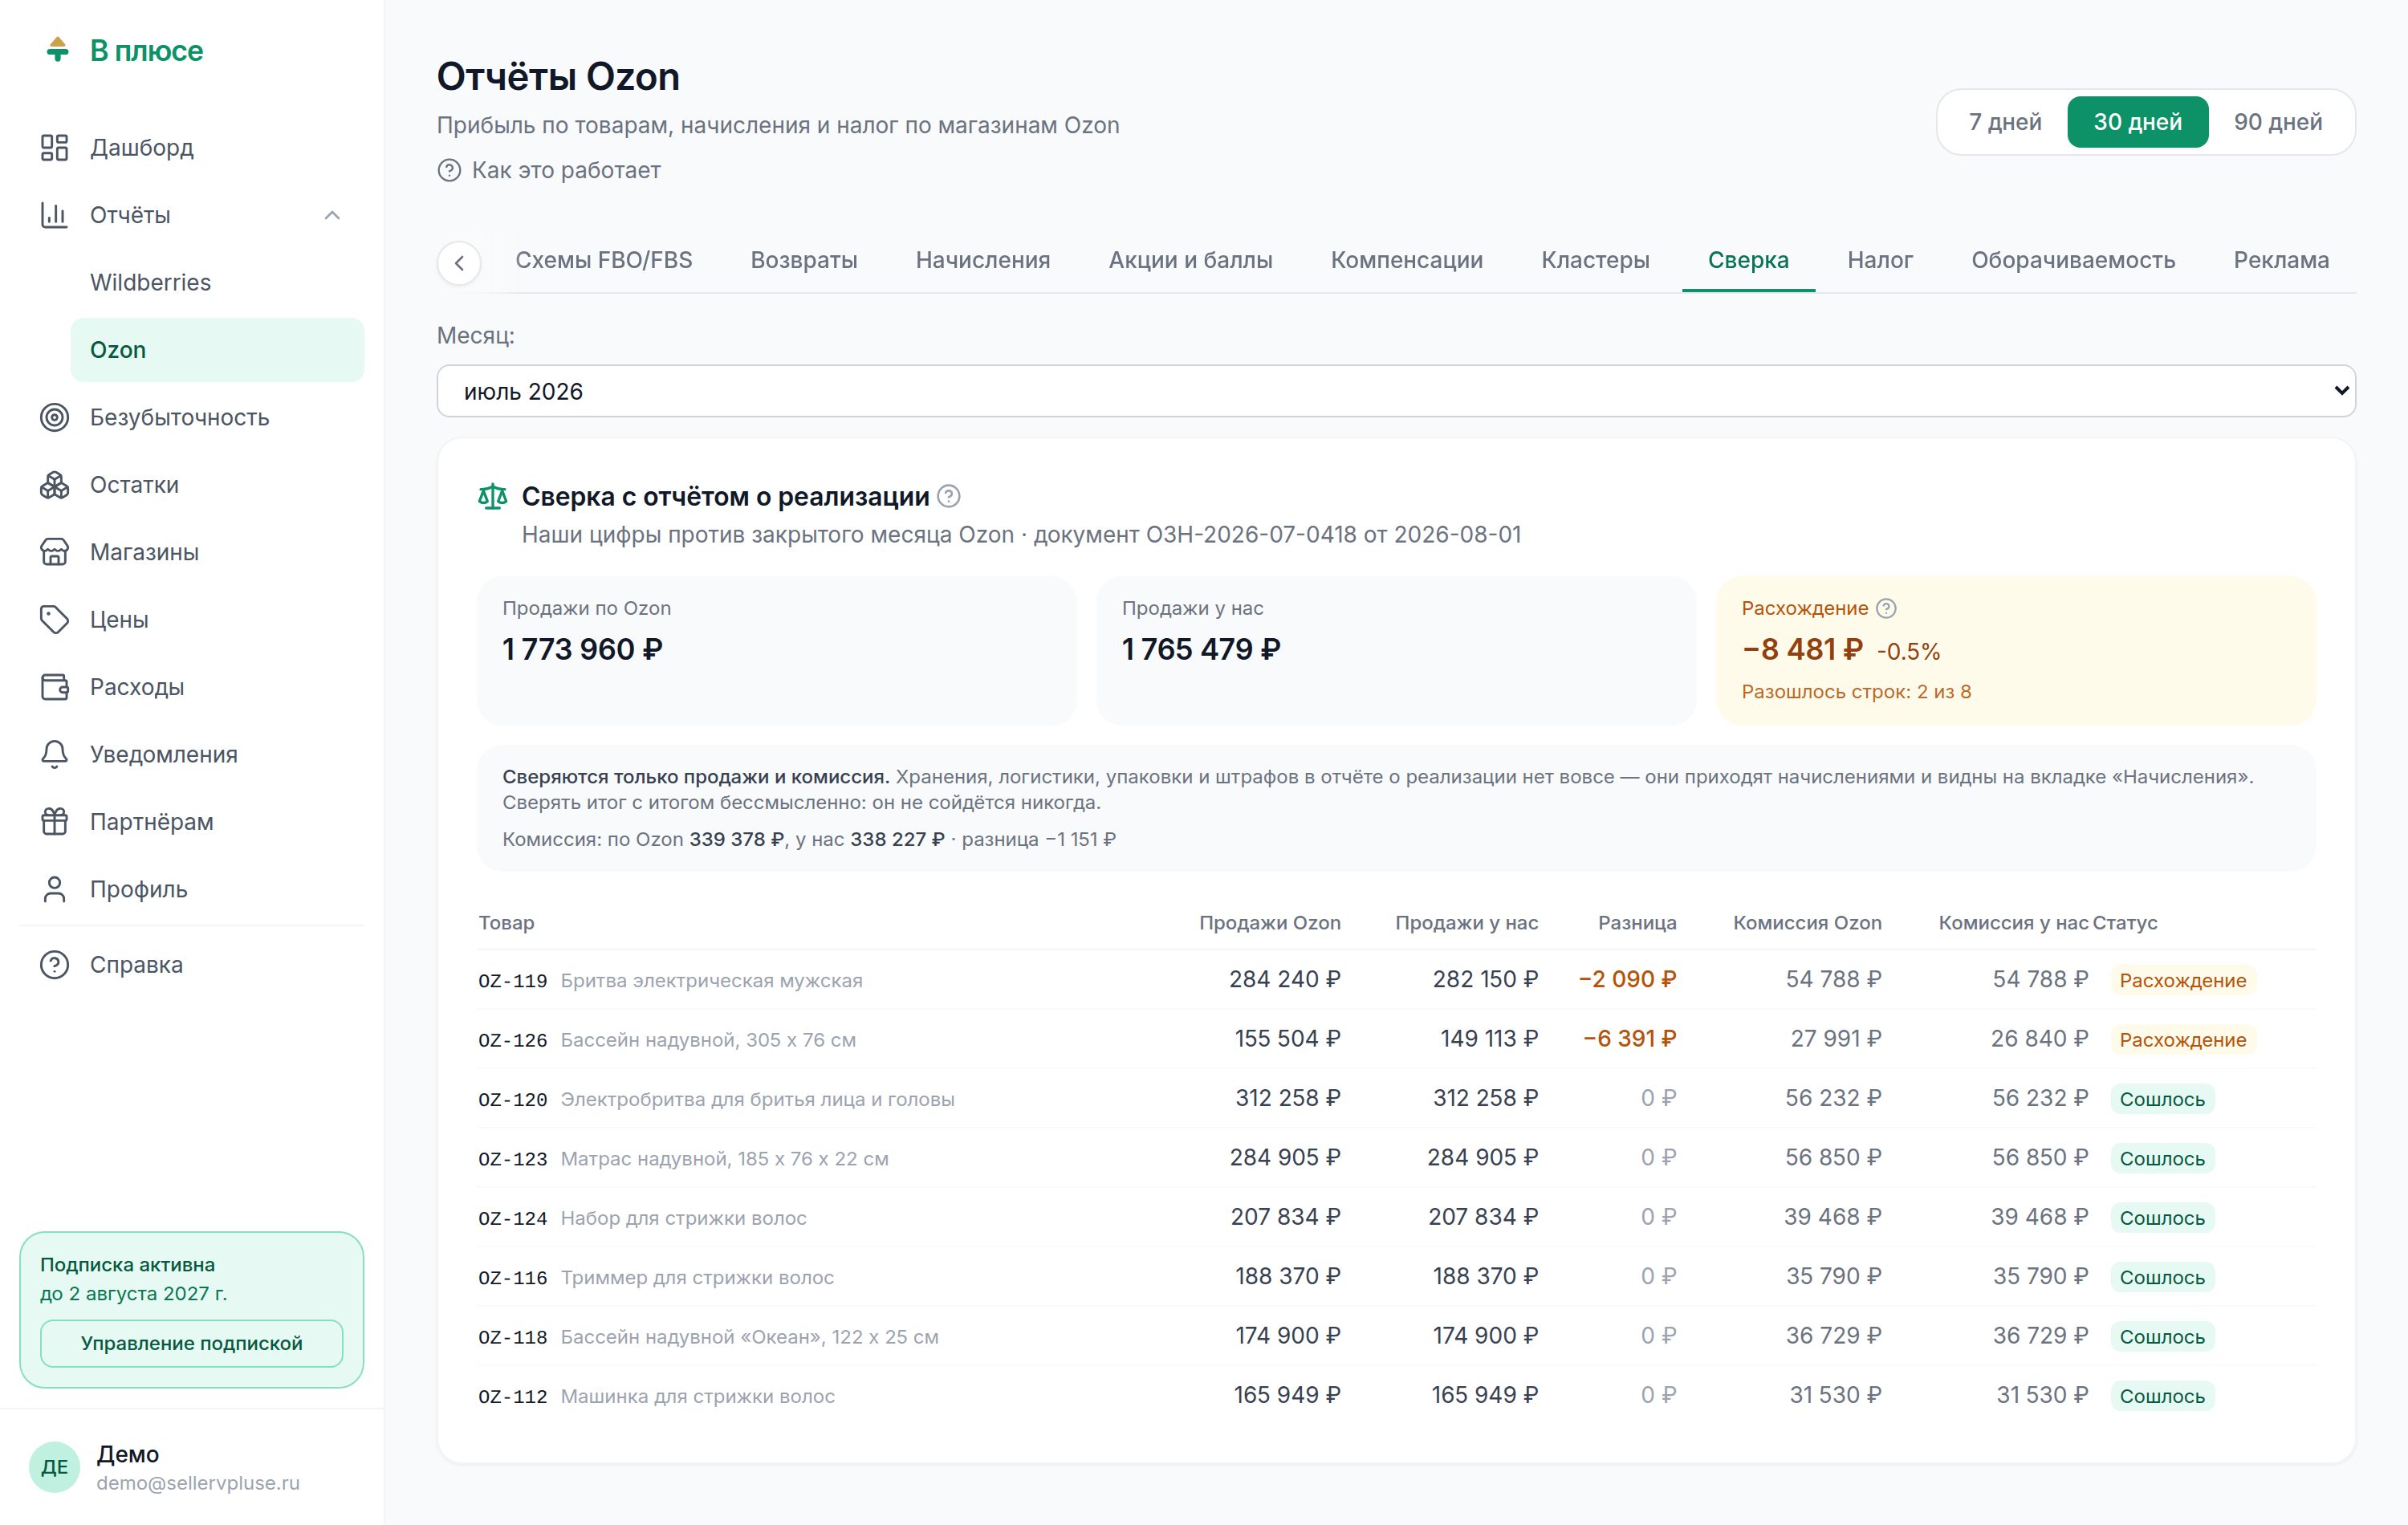Switch to the Возвраты tab

pyautogui.click(x=804, y=260)
